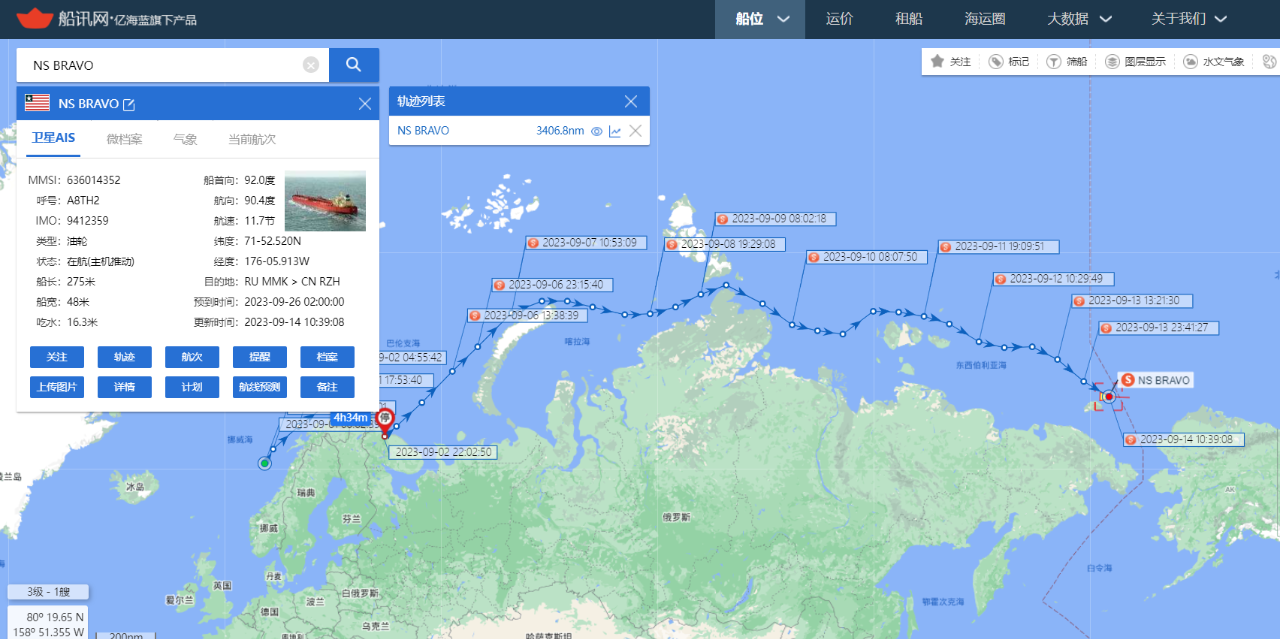This screenshot has height=639, width=1280.
Task: Click the 关注 star icon in map toolbar
Action: (937, 61)
